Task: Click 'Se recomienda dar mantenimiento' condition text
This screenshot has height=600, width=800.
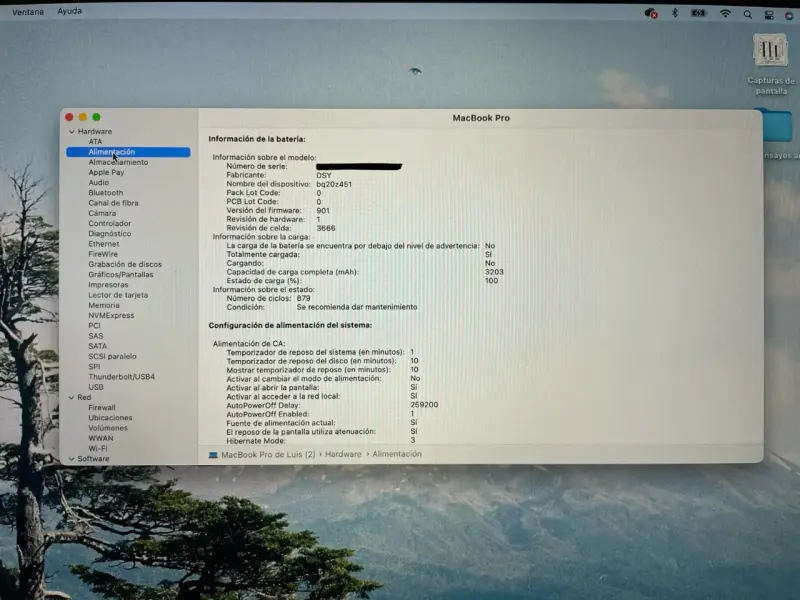Action: (357, 307)
